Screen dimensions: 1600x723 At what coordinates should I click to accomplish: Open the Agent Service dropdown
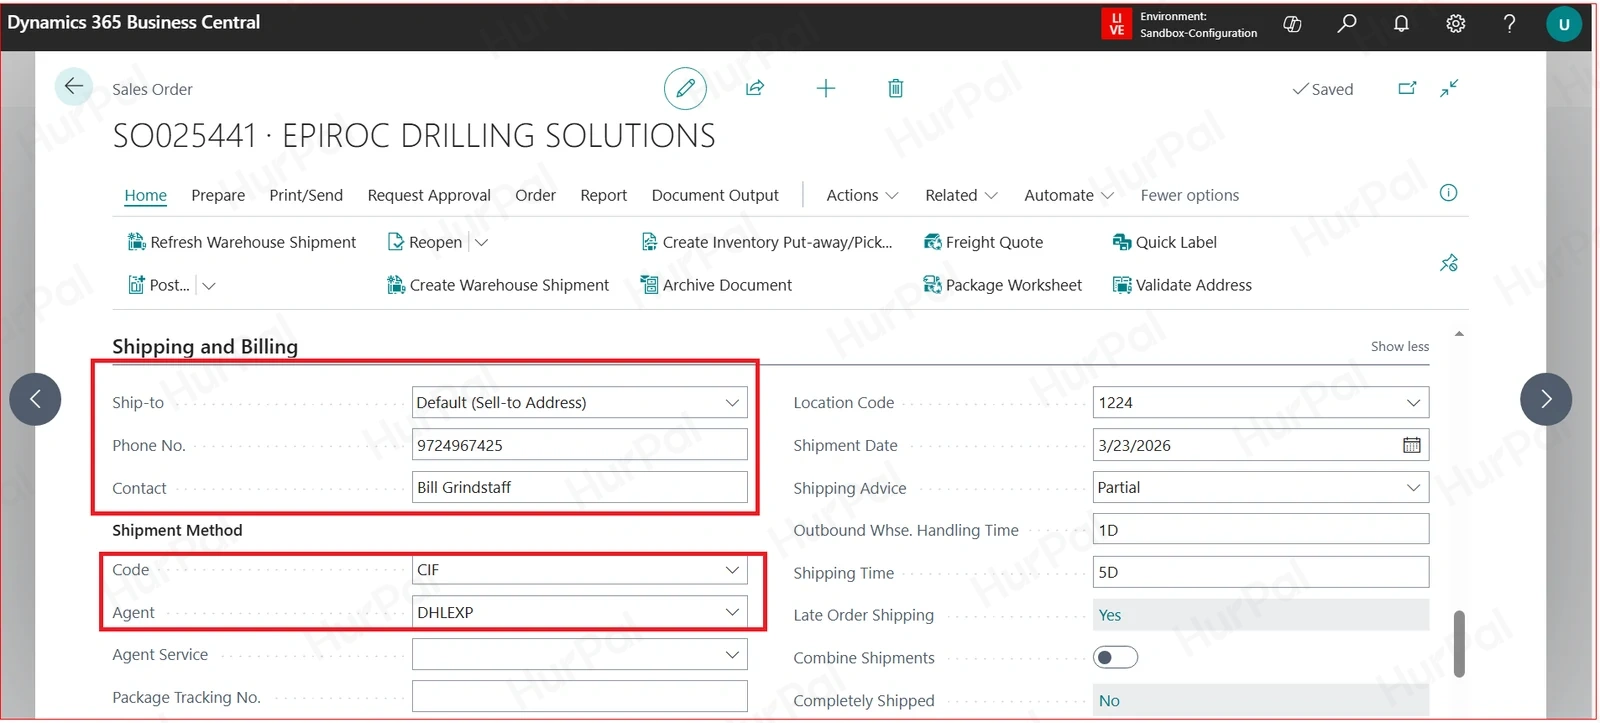point(733,655)
